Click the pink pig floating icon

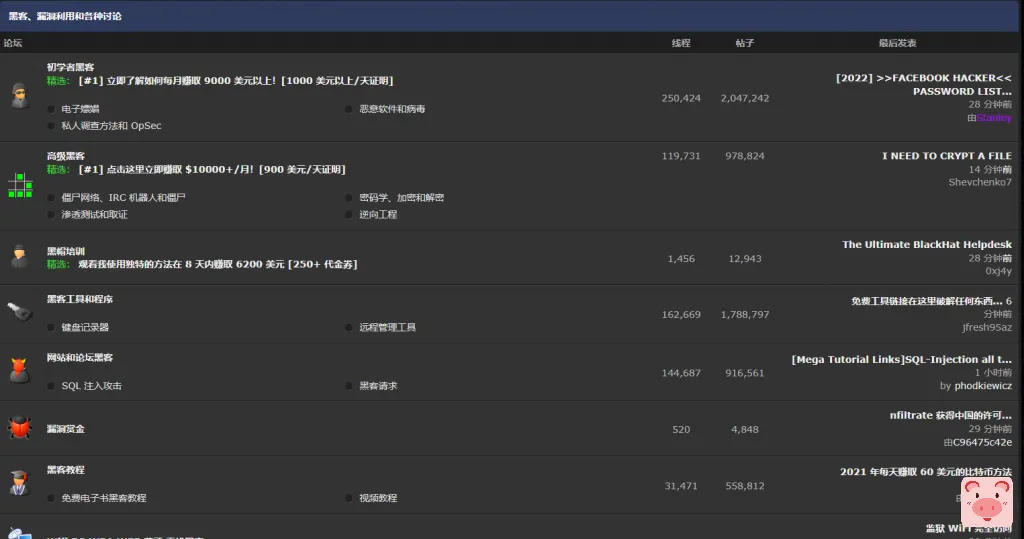pos(987,501)
